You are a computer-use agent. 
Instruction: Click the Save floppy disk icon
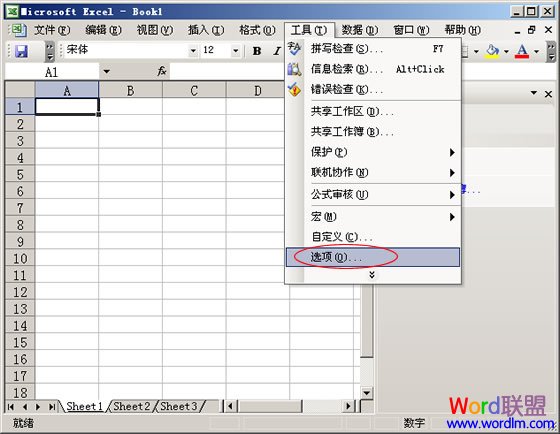point(21,51)
